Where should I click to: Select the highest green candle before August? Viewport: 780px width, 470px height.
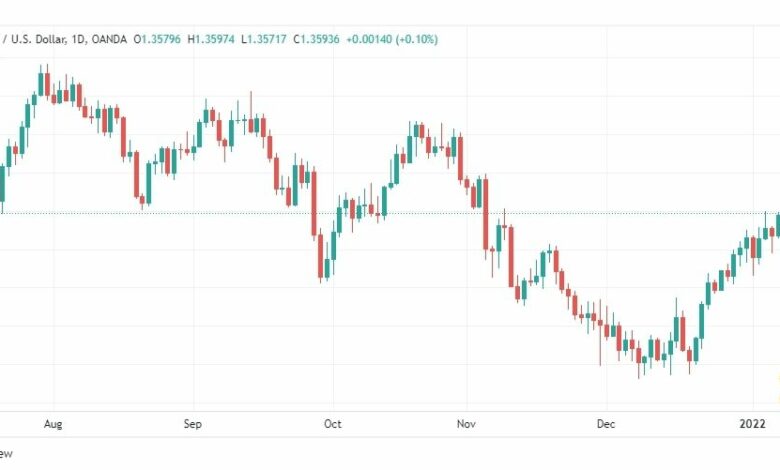click(41, 84)
